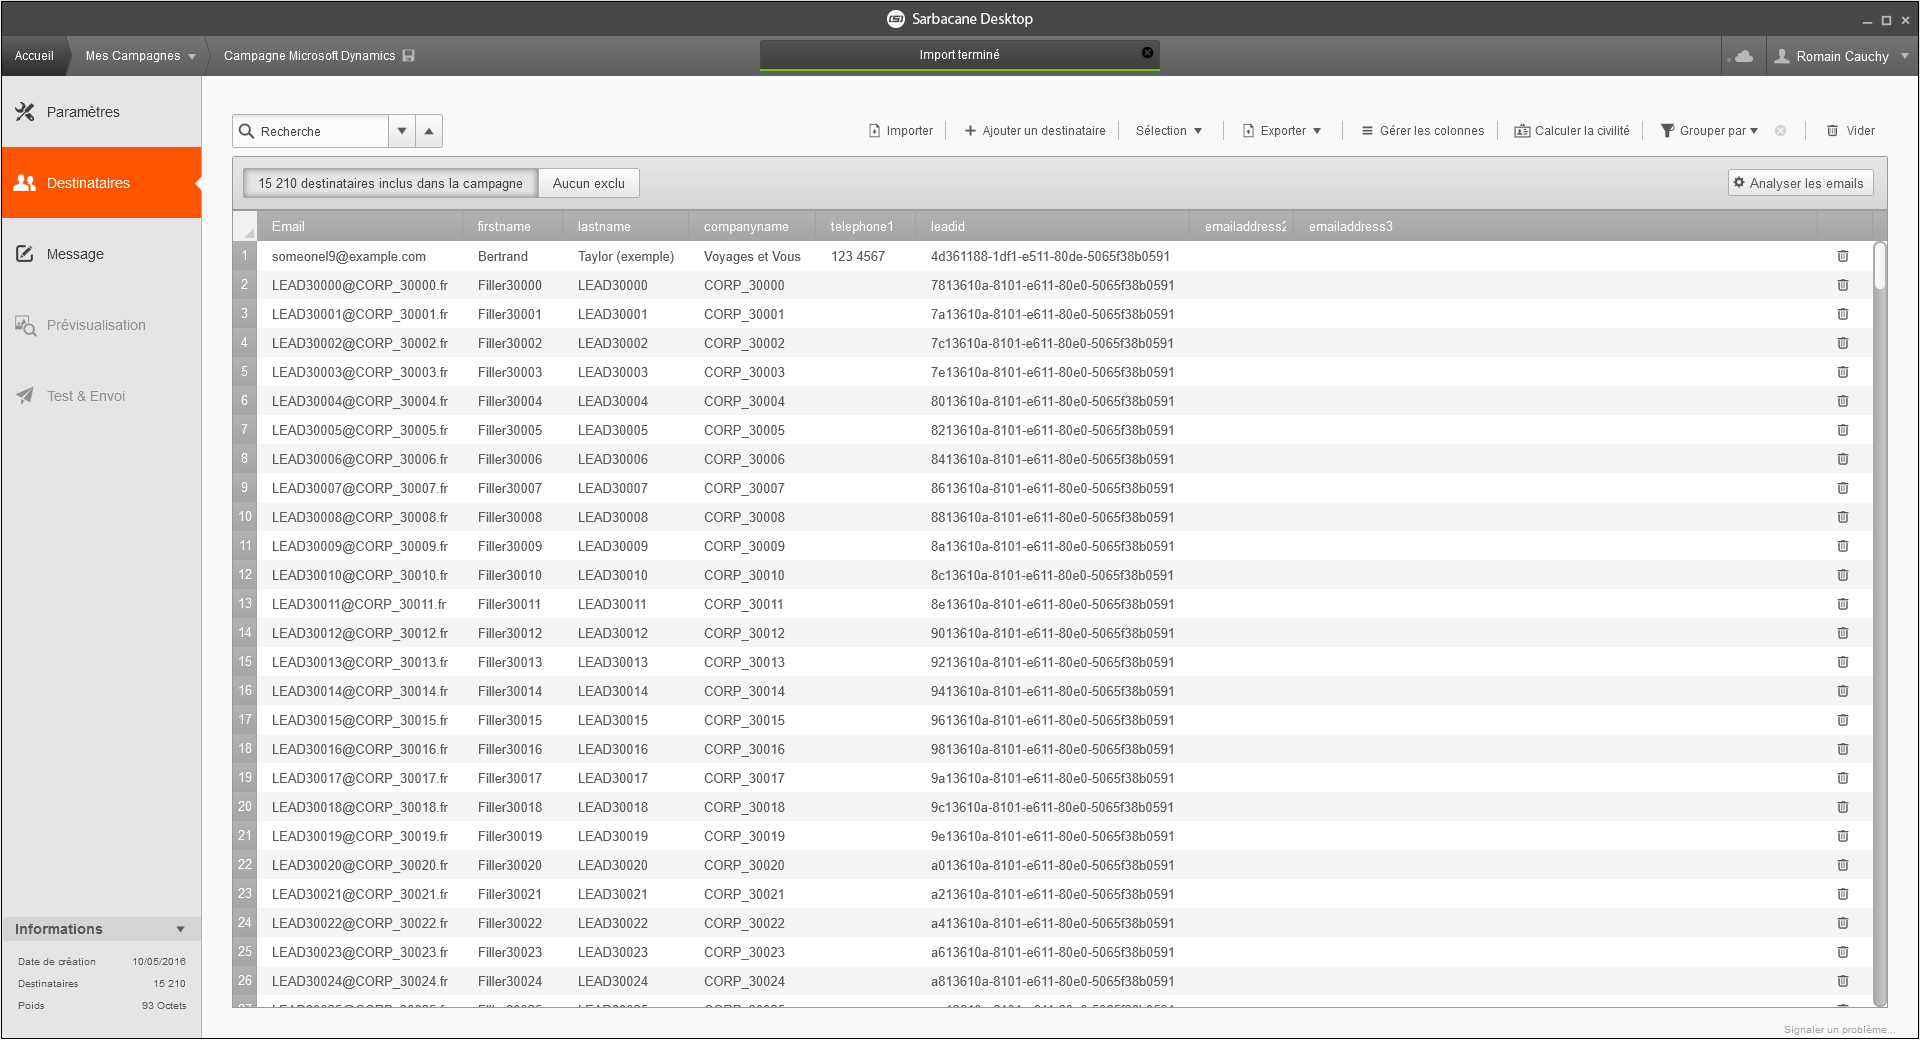Image resolution: width=1920 pixels, height=1040 pixels.
Task: Delete the LEAD30008 row via trash icon
Action: click(1843, 517)
